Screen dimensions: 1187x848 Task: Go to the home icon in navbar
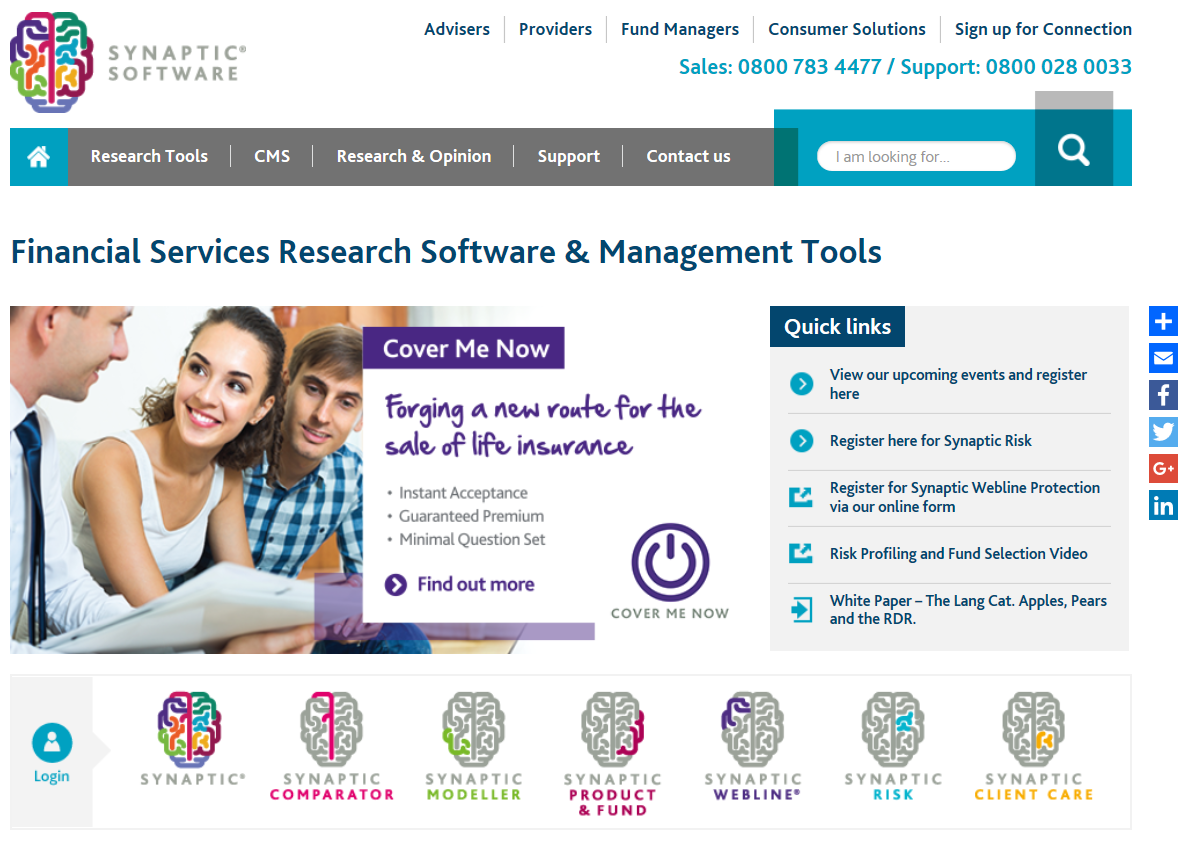tap(39, 157)
